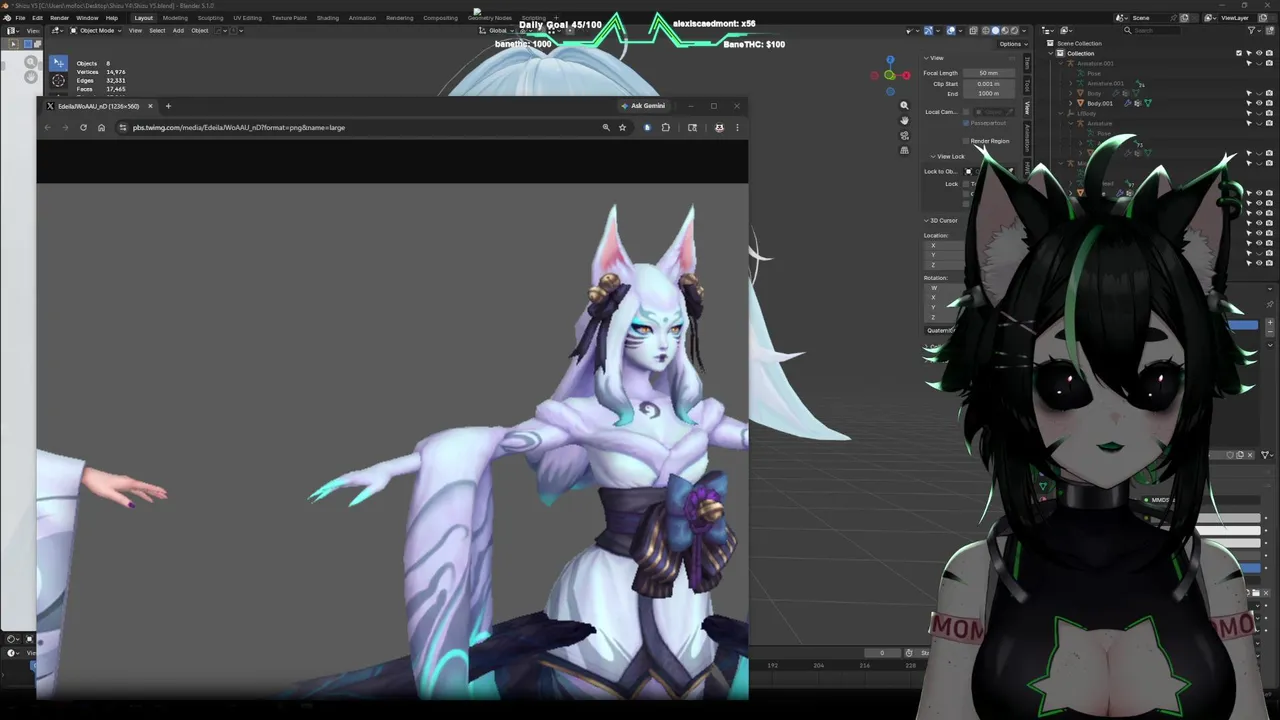
Task: Click the browser zoom magnifier icon
Action: [606, 127]
